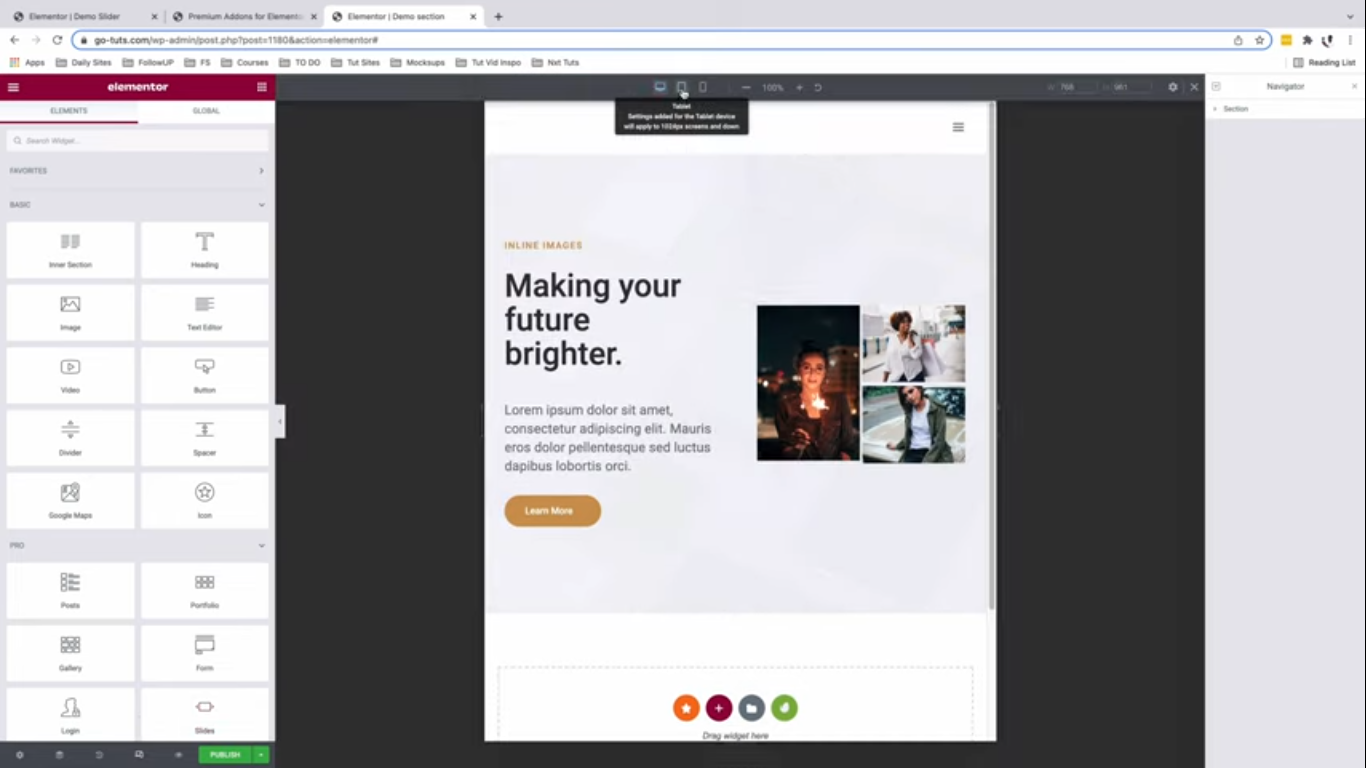Open History from bottom panel

click(x=99, y=755)
